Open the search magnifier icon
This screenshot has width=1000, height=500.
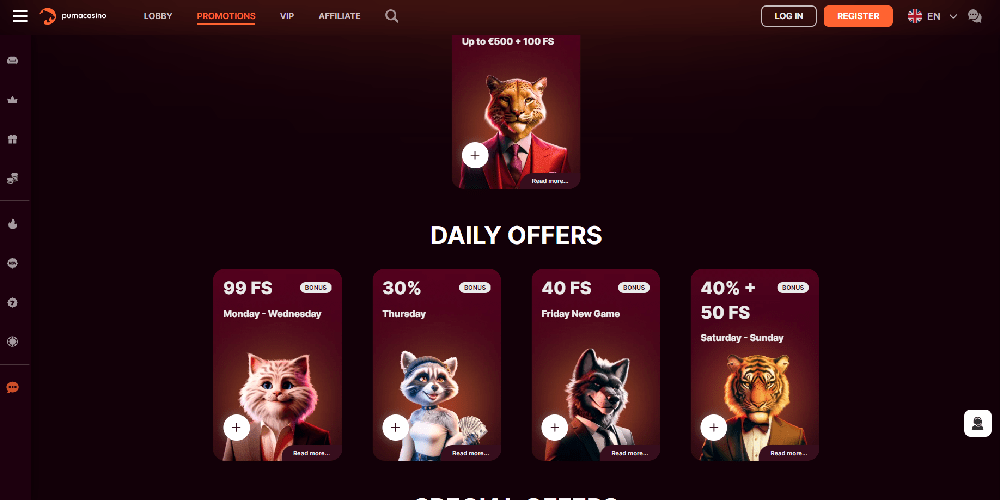click(392, 16)
